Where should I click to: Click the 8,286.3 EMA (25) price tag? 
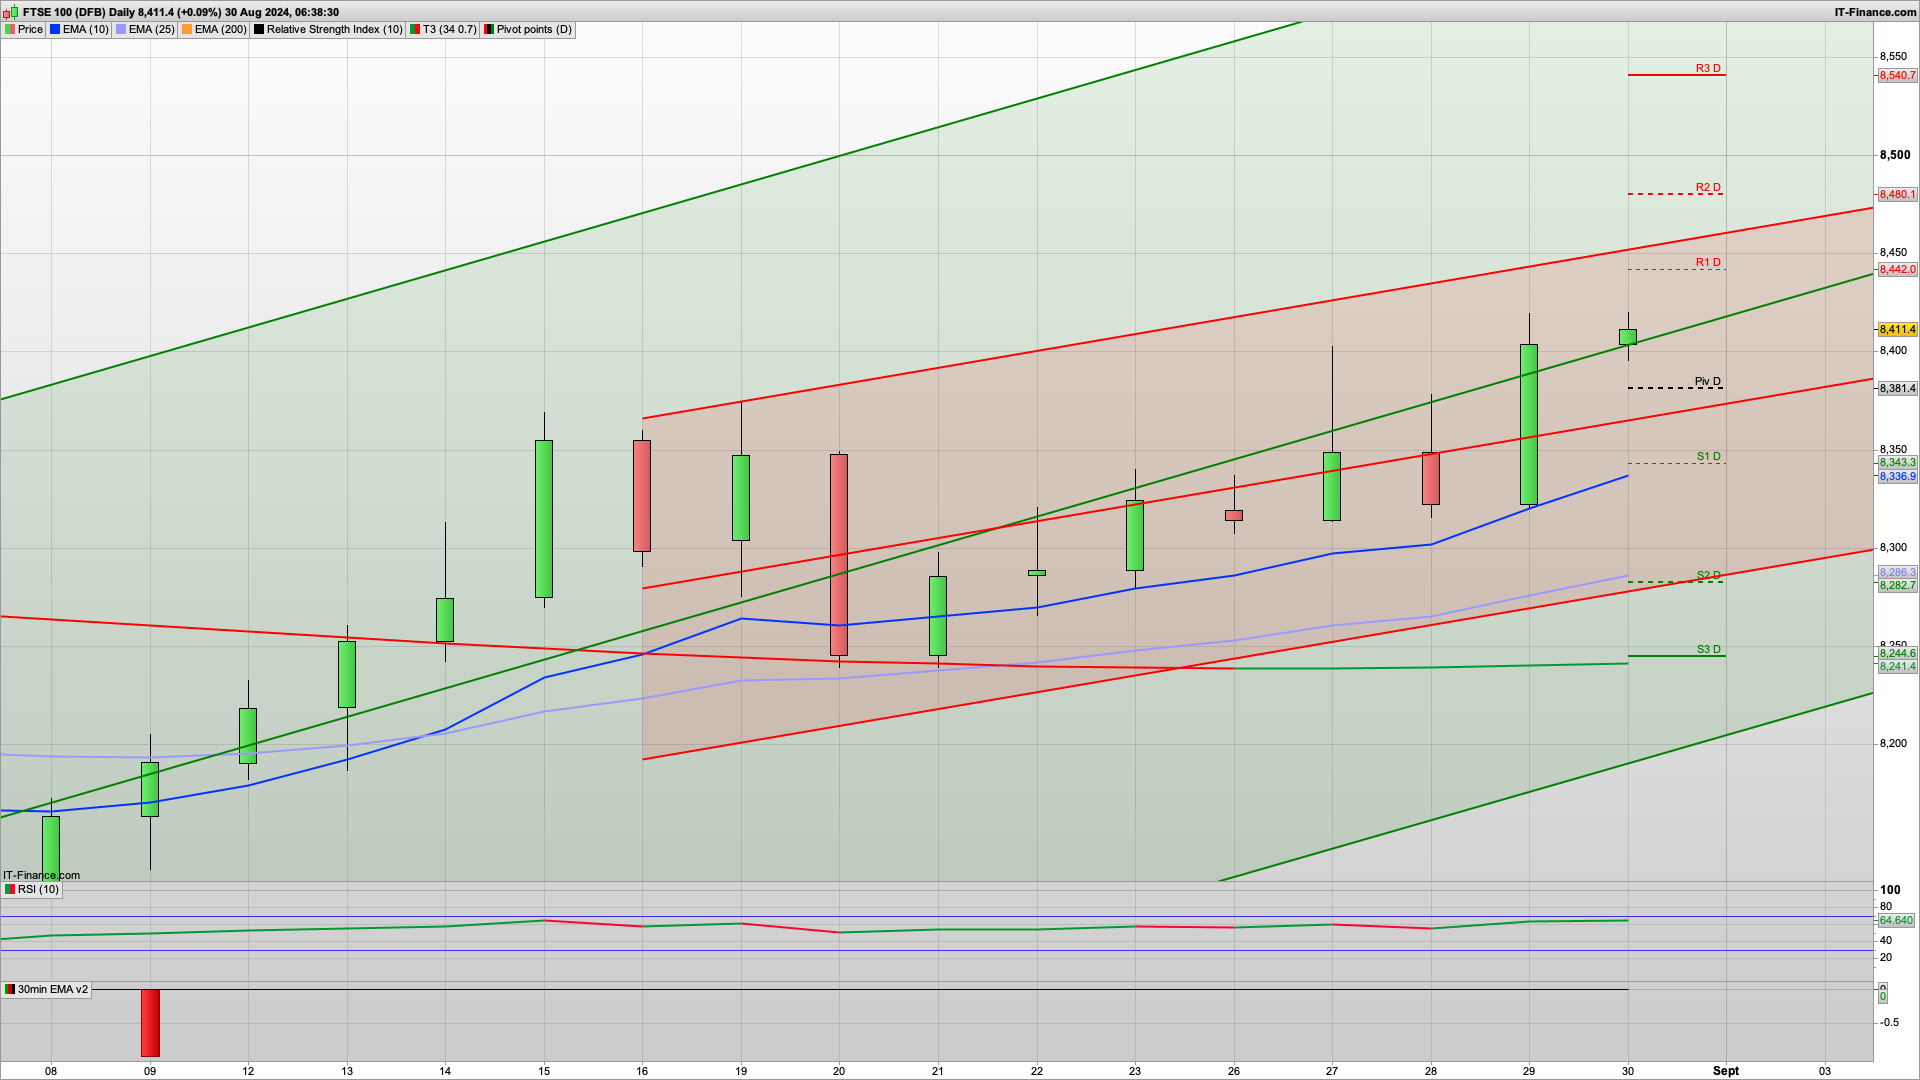[1897, 572]
